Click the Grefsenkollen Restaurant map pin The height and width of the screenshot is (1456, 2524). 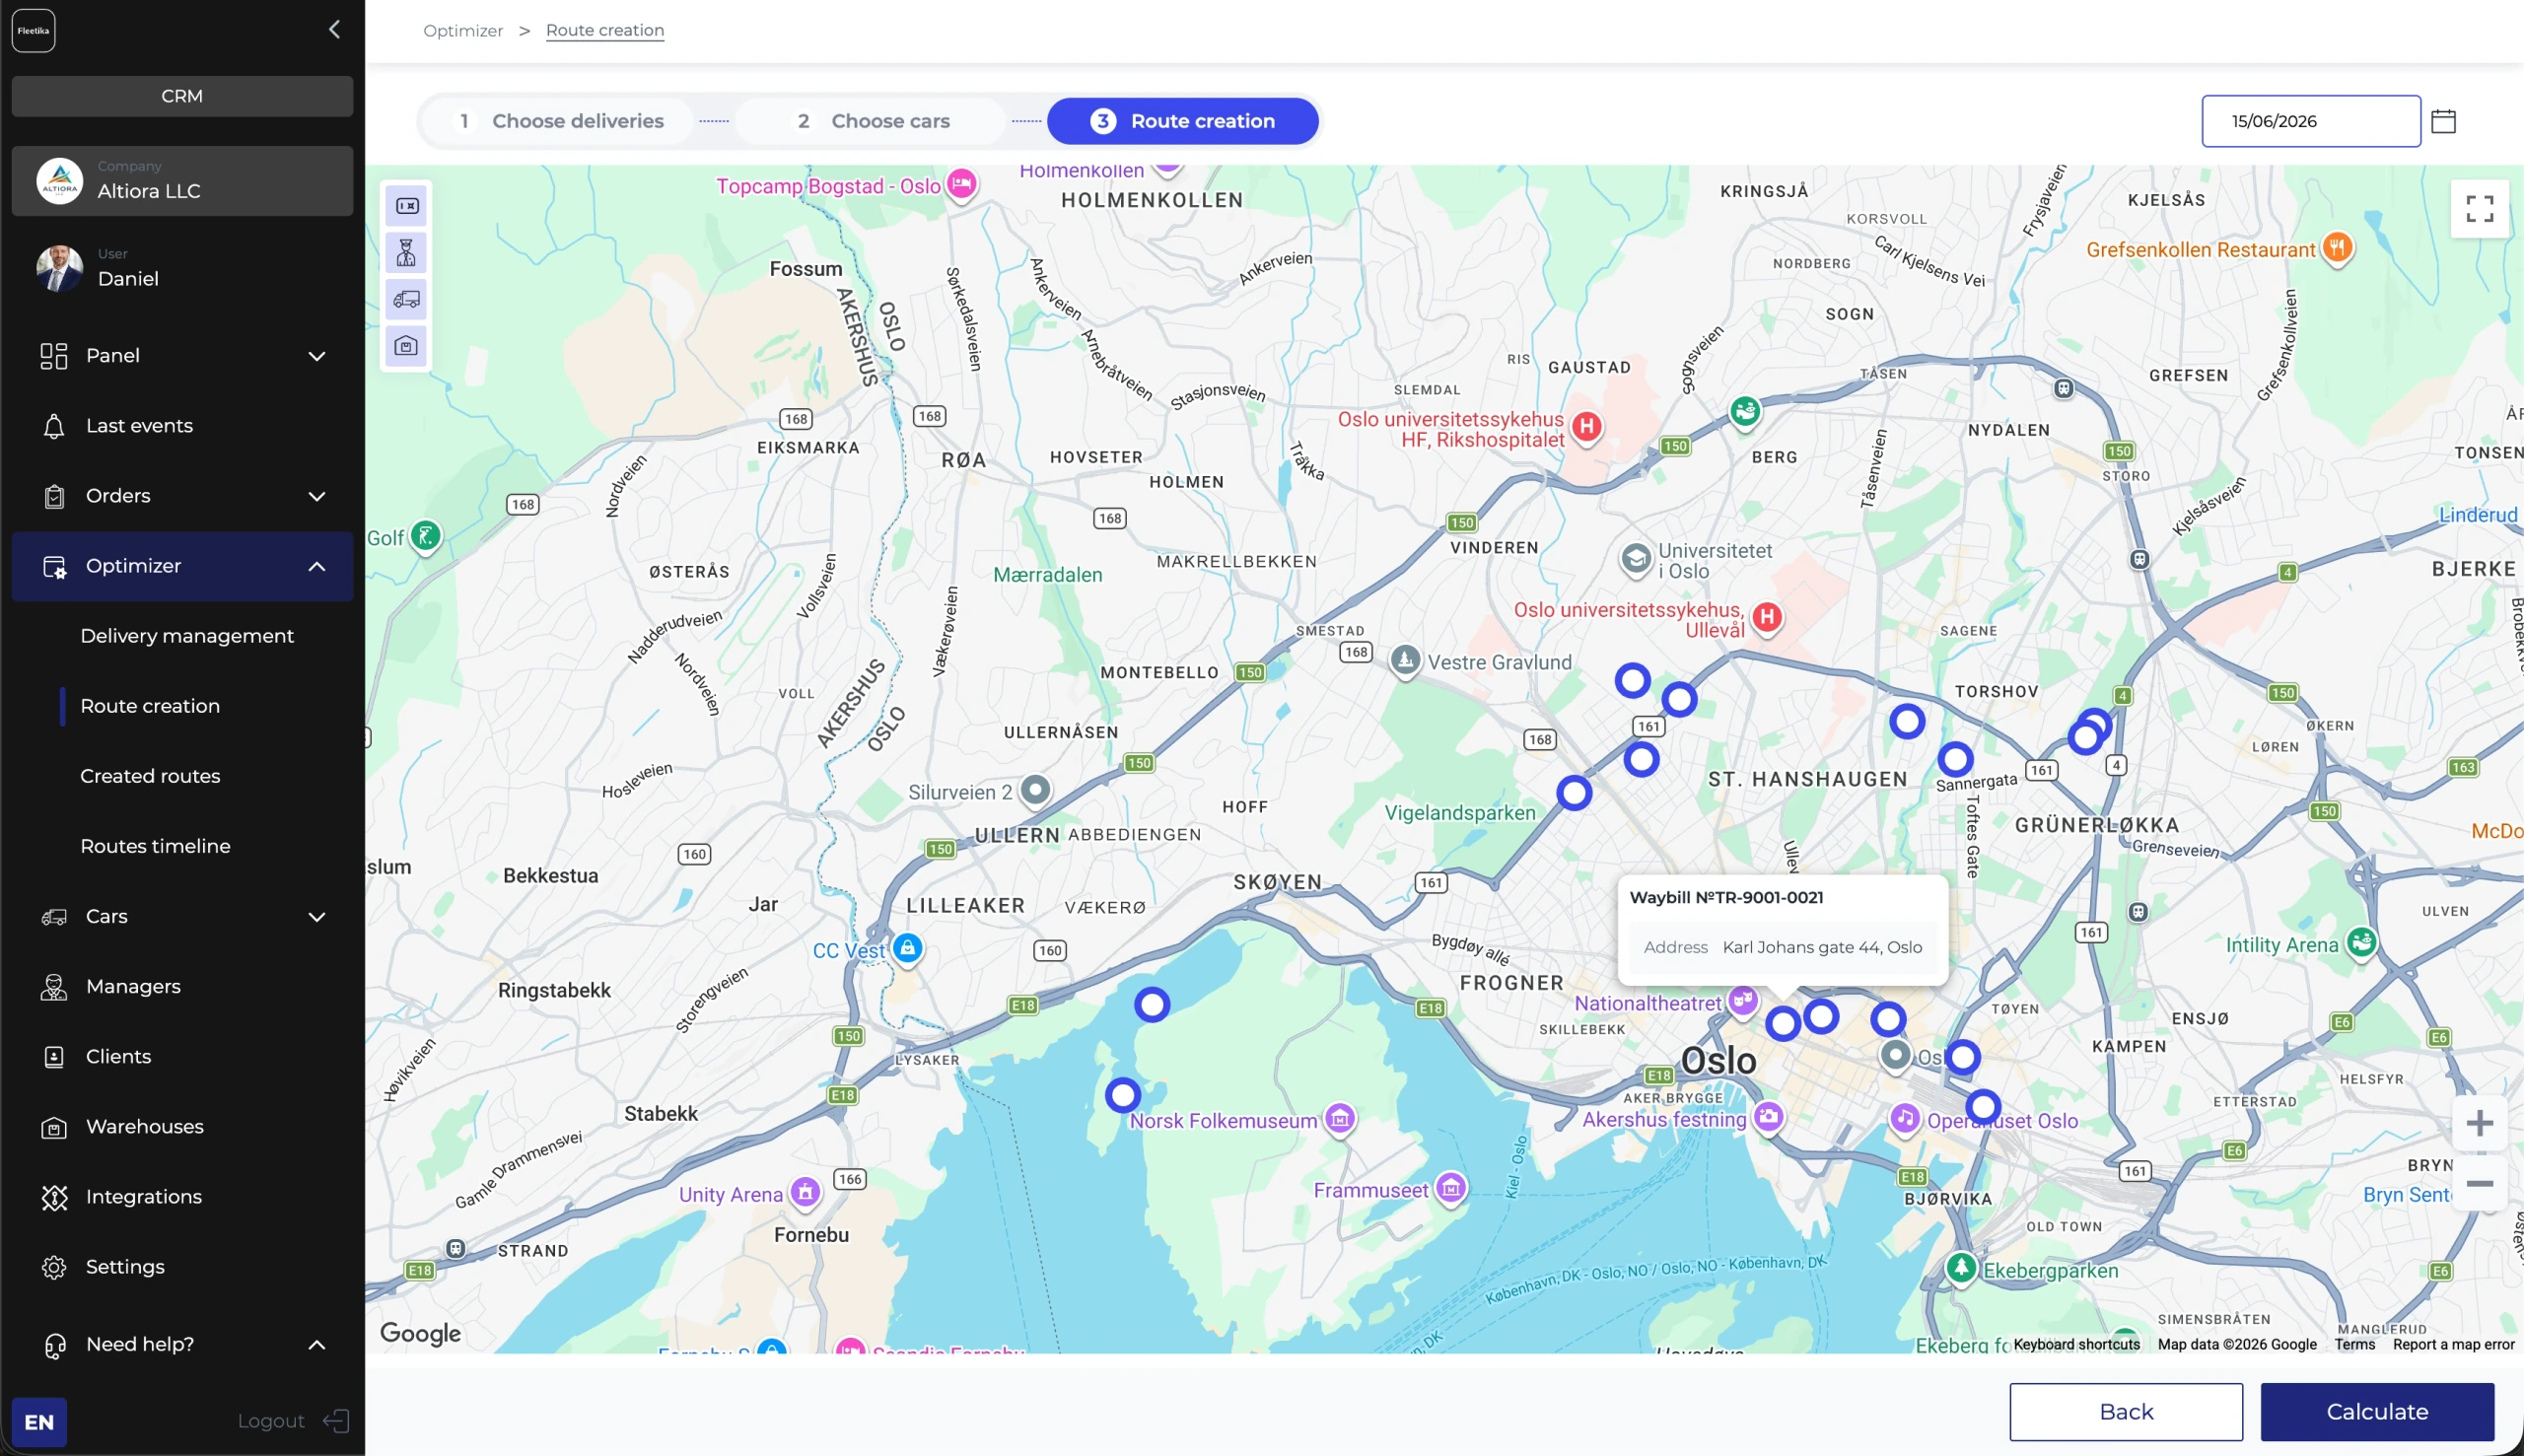pos(2337,247)
